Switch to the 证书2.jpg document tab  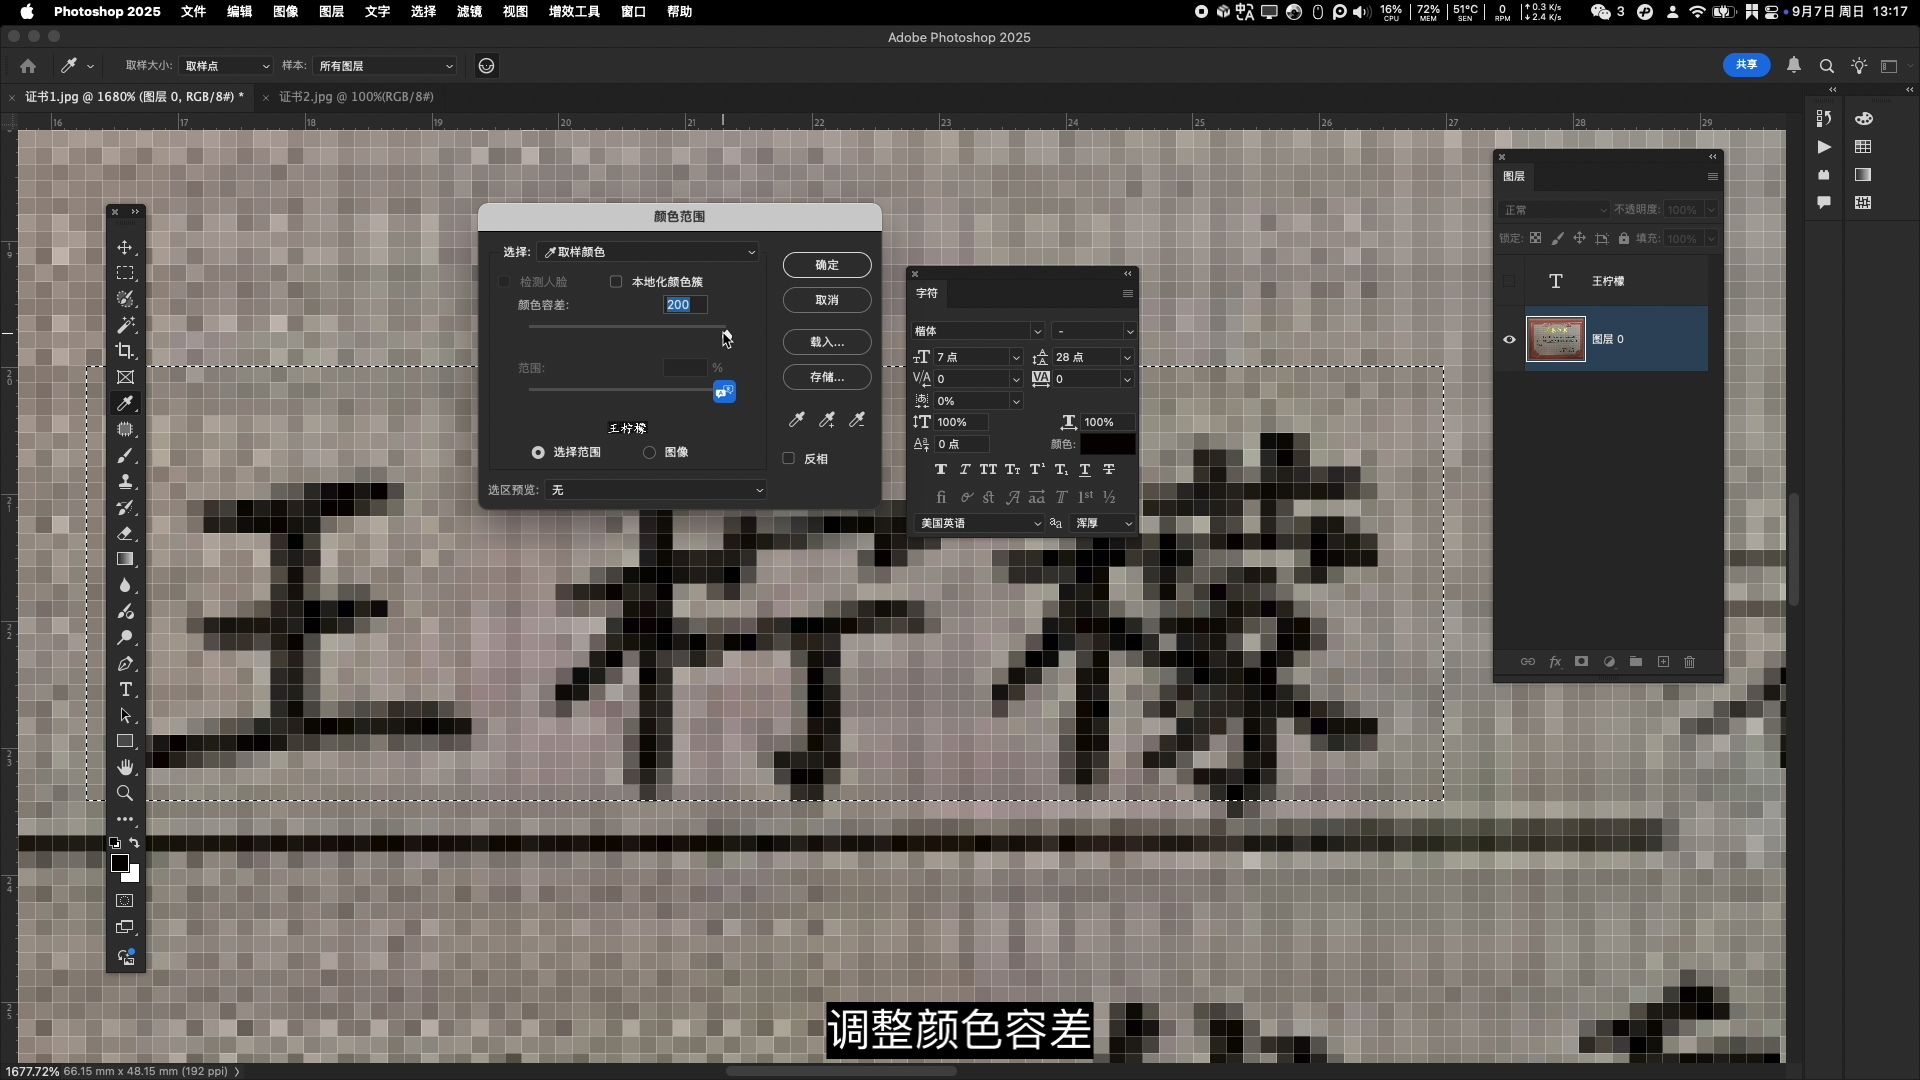click(x=355, y=97)
